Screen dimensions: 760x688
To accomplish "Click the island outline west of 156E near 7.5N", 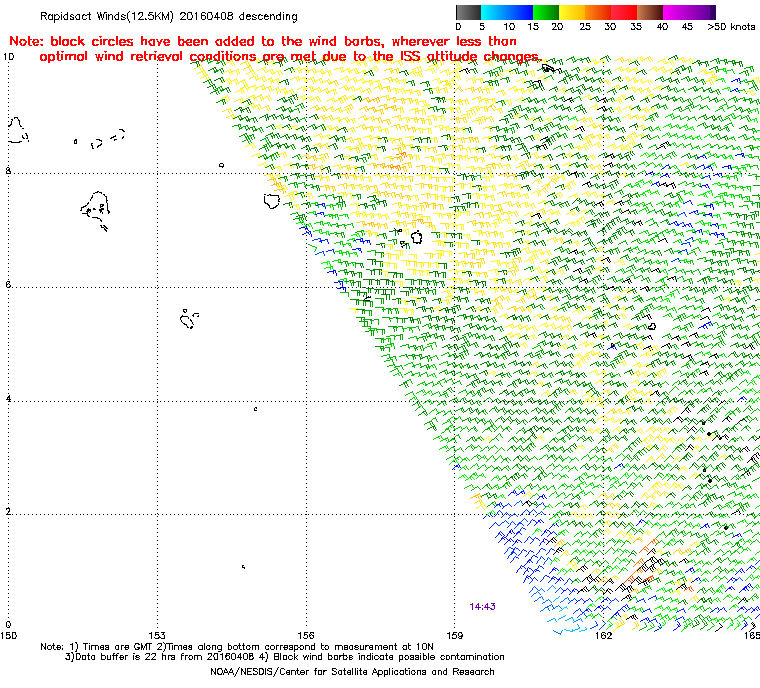I will pyautogui.click(x=272, y=200).
